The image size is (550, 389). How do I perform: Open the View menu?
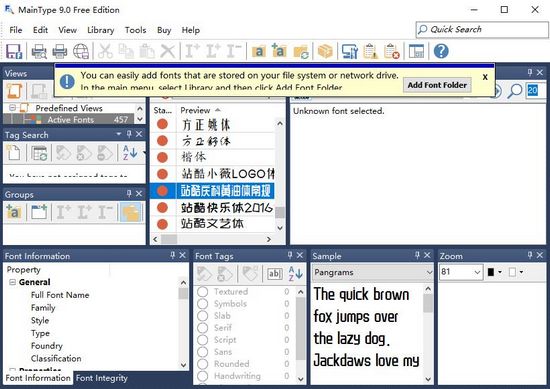[x=68, y=30]
